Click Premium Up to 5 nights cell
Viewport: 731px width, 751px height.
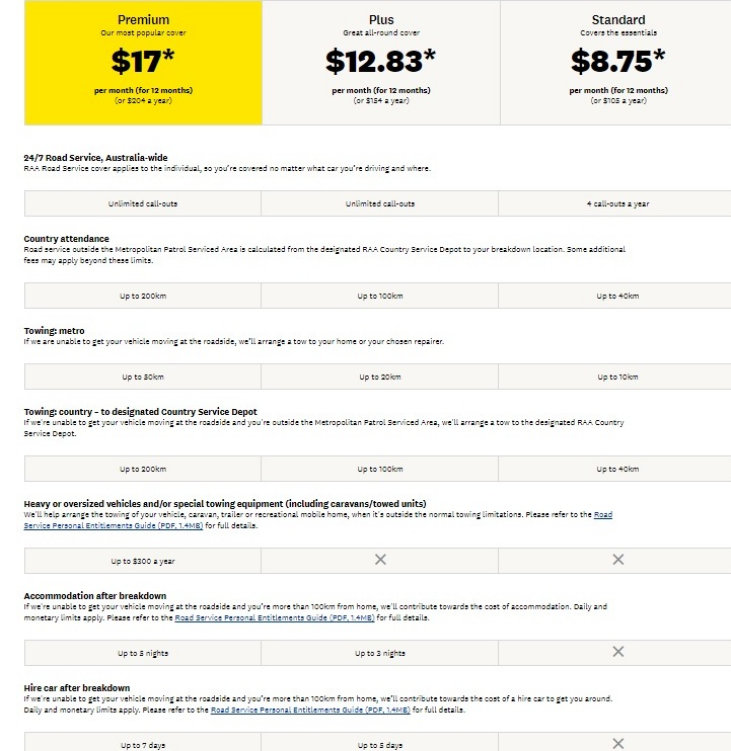coord(143,653)
